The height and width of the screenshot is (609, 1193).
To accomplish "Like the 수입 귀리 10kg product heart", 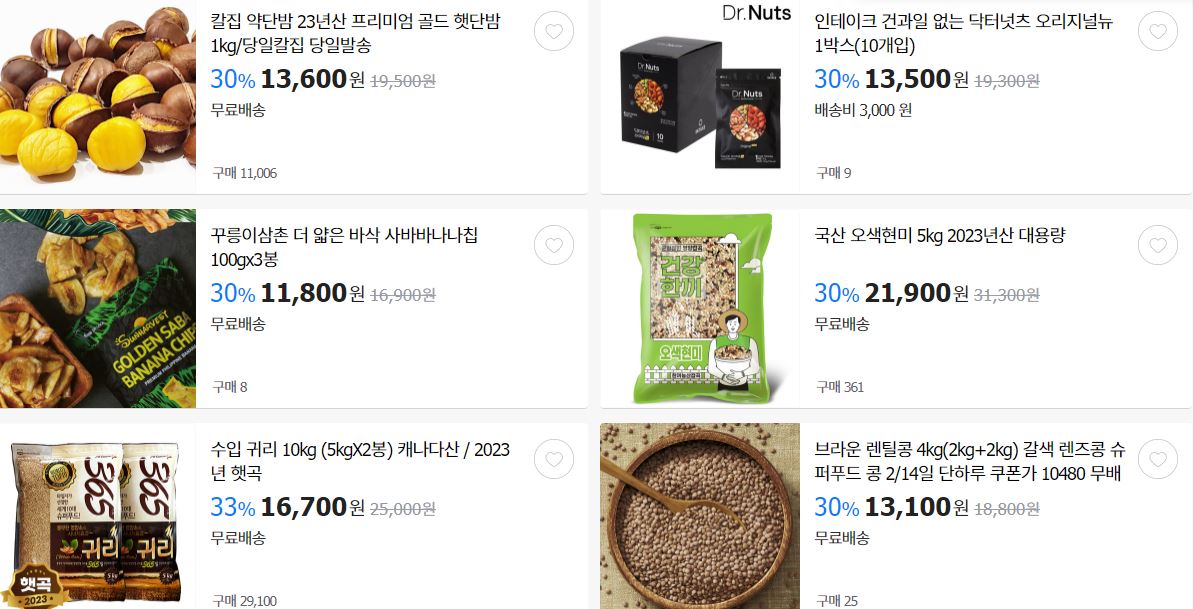I will pyautogui.click(x=554, y=459).
